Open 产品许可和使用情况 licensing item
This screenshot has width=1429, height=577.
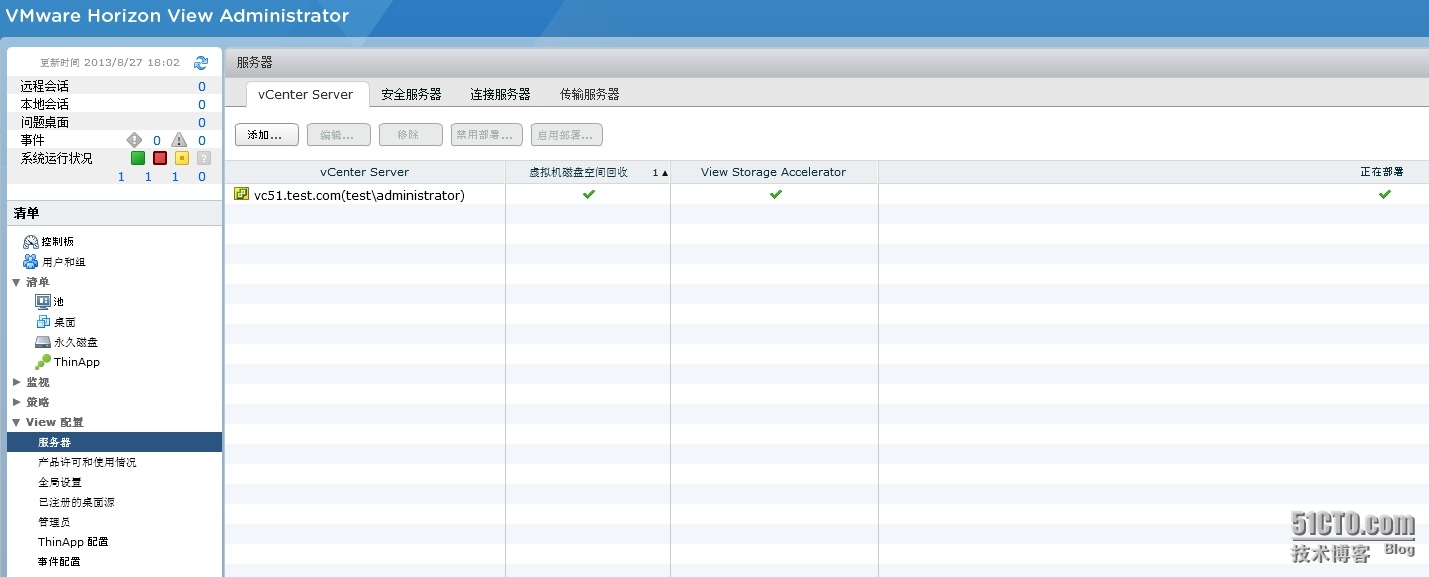click(x=87, y=462)
